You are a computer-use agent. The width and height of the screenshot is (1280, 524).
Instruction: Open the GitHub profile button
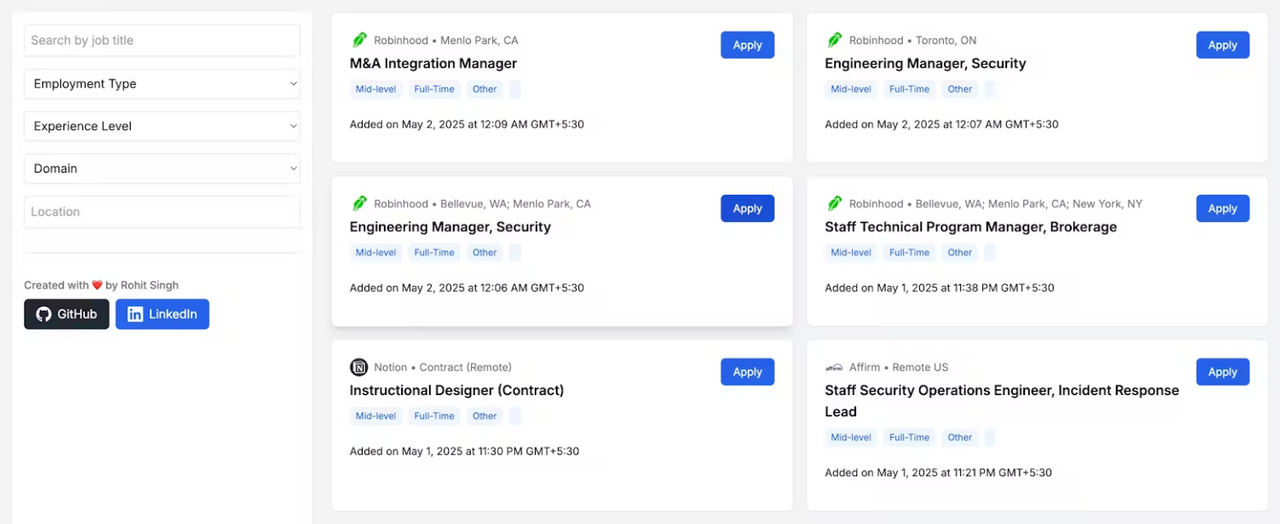[67, 314]
